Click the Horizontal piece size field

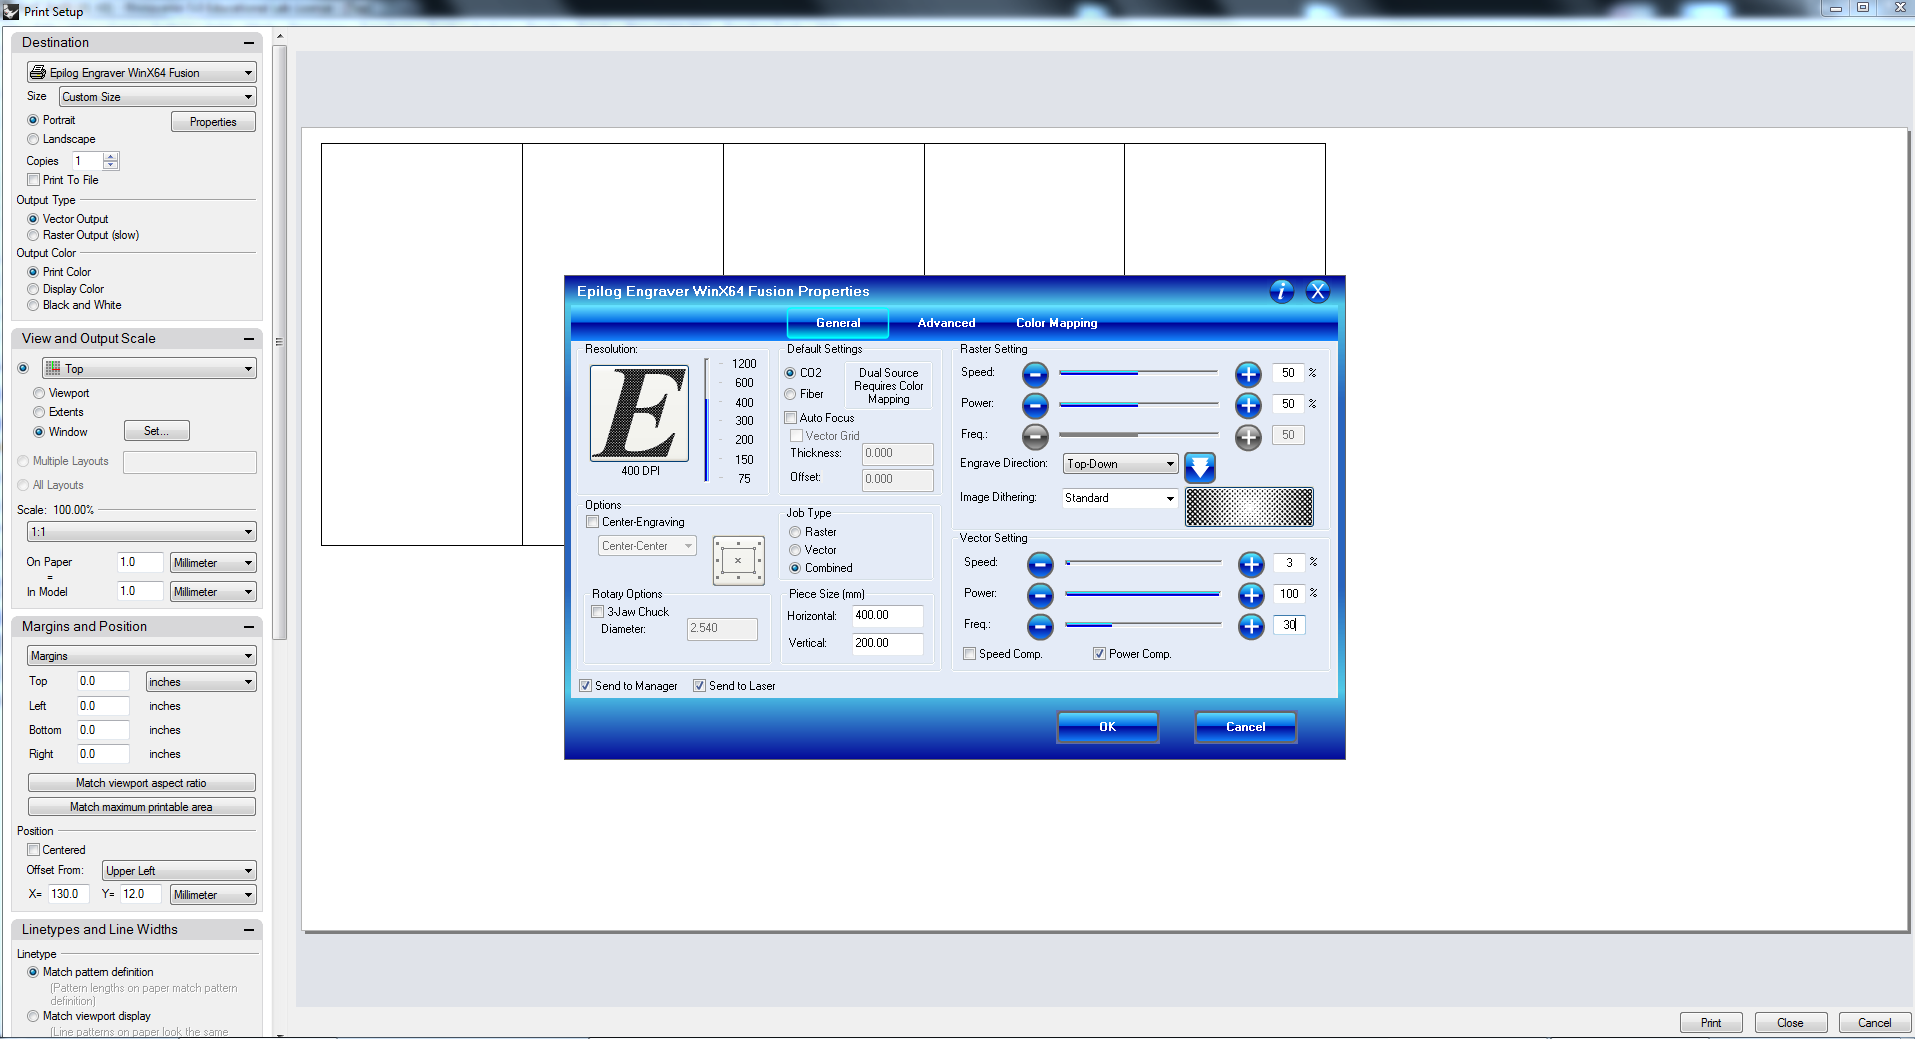coord(887,616)
